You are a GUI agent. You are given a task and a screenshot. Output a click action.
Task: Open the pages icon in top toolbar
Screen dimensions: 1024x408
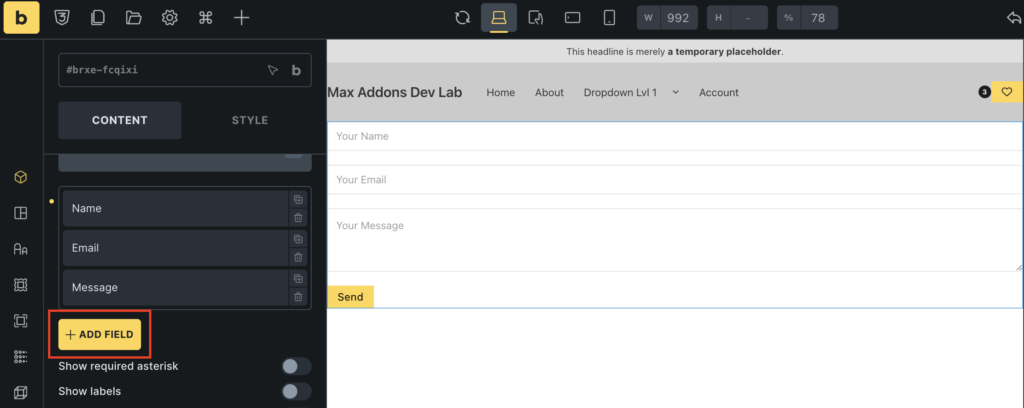(98, 18)
